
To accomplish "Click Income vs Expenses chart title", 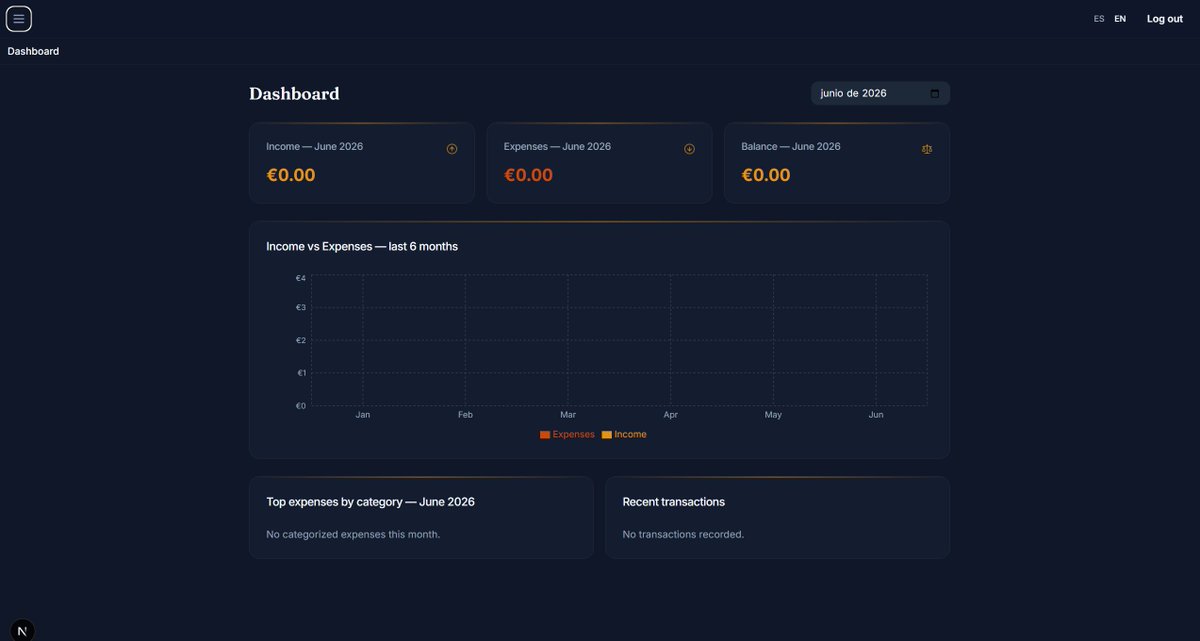I will [362, 246].
